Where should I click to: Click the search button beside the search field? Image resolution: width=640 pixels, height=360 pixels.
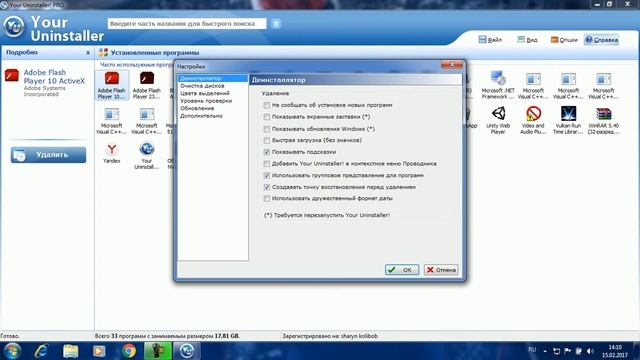tap(276, 24)
